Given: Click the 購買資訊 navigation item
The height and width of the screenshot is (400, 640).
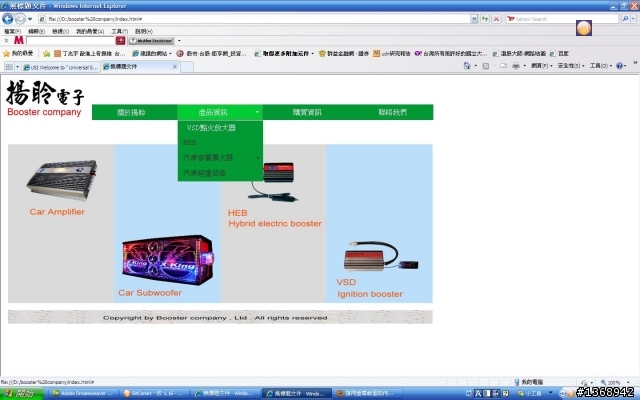Looking at the screenshot, I should (307, 112).
